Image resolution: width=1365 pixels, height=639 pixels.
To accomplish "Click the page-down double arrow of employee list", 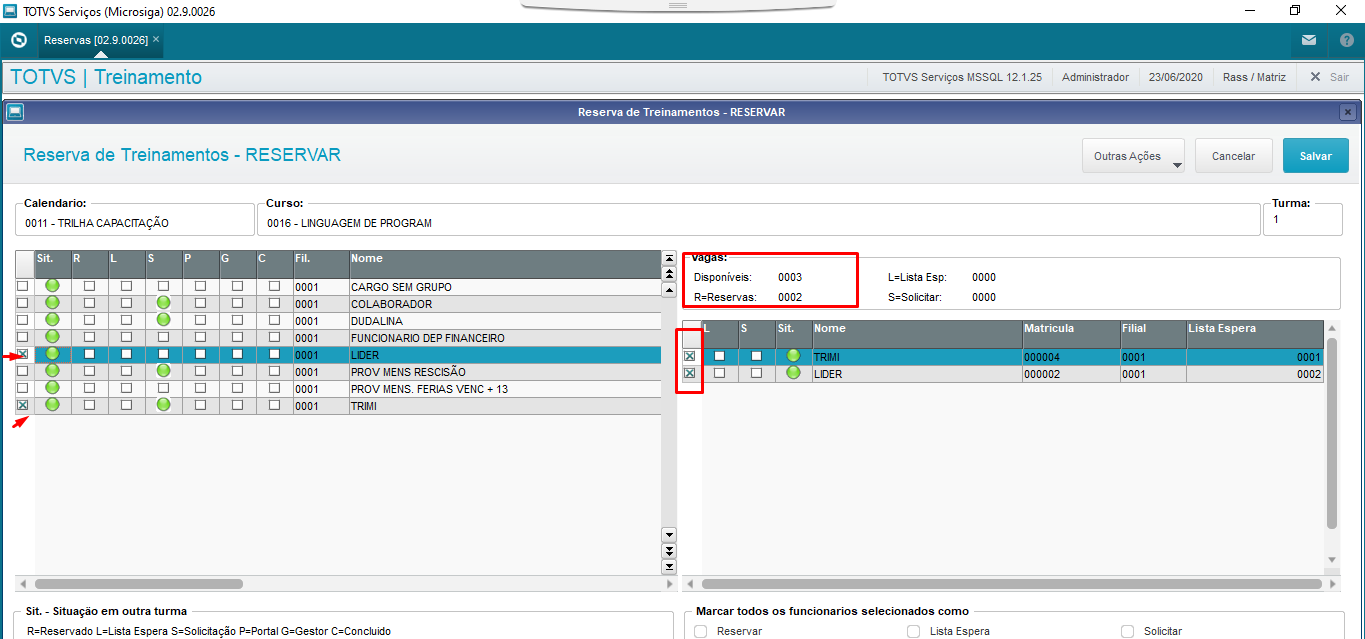I will (669, 551).
